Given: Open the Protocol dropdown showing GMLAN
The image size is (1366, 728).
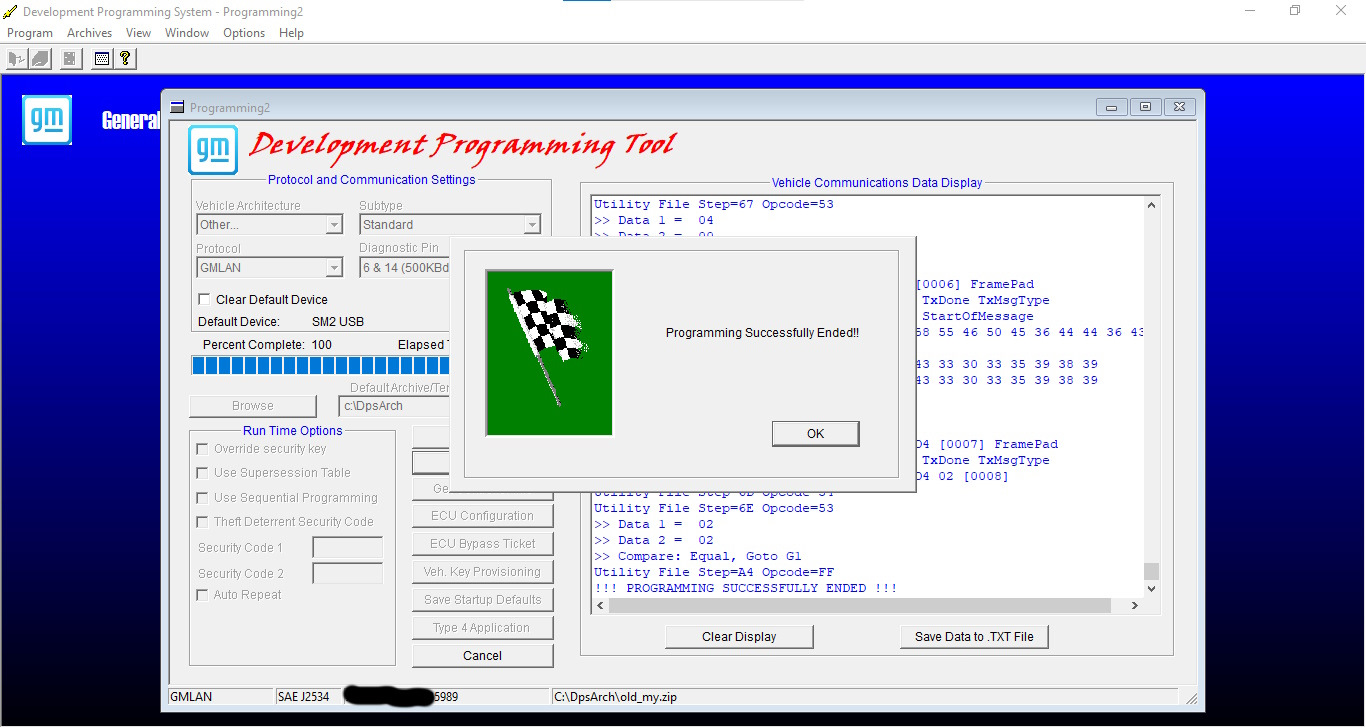Looking at the screenshot, I should [335, 268].
